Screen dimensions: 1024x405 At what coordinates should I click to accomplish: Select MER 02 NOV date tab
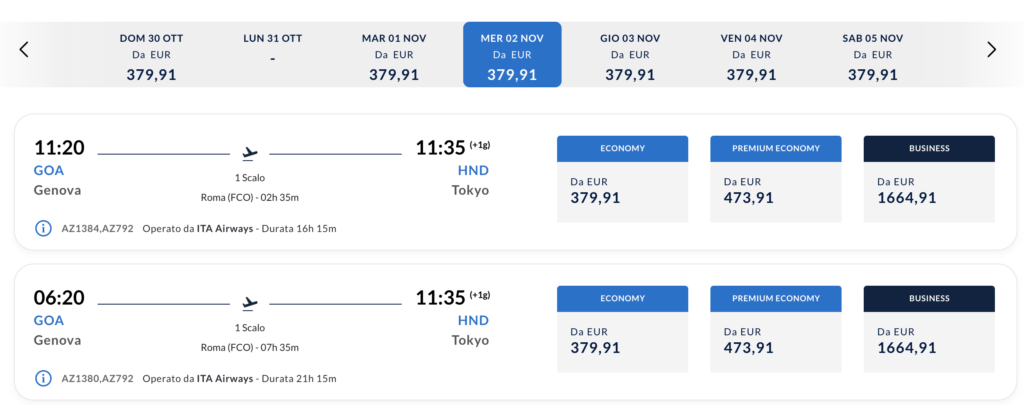tap(512, 55)
